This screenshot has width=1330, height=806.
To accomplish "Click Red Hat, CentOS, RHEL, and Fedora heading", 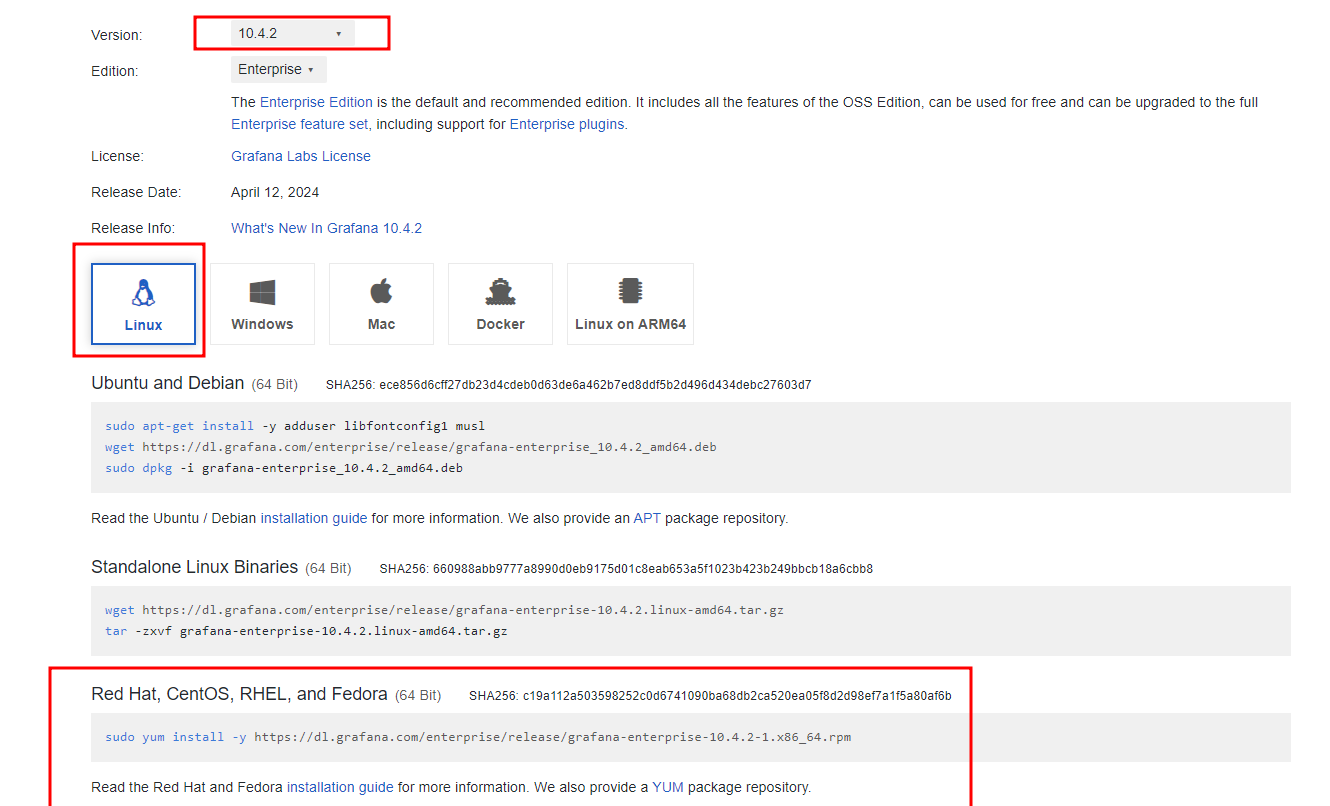I will tap(239, 694).
